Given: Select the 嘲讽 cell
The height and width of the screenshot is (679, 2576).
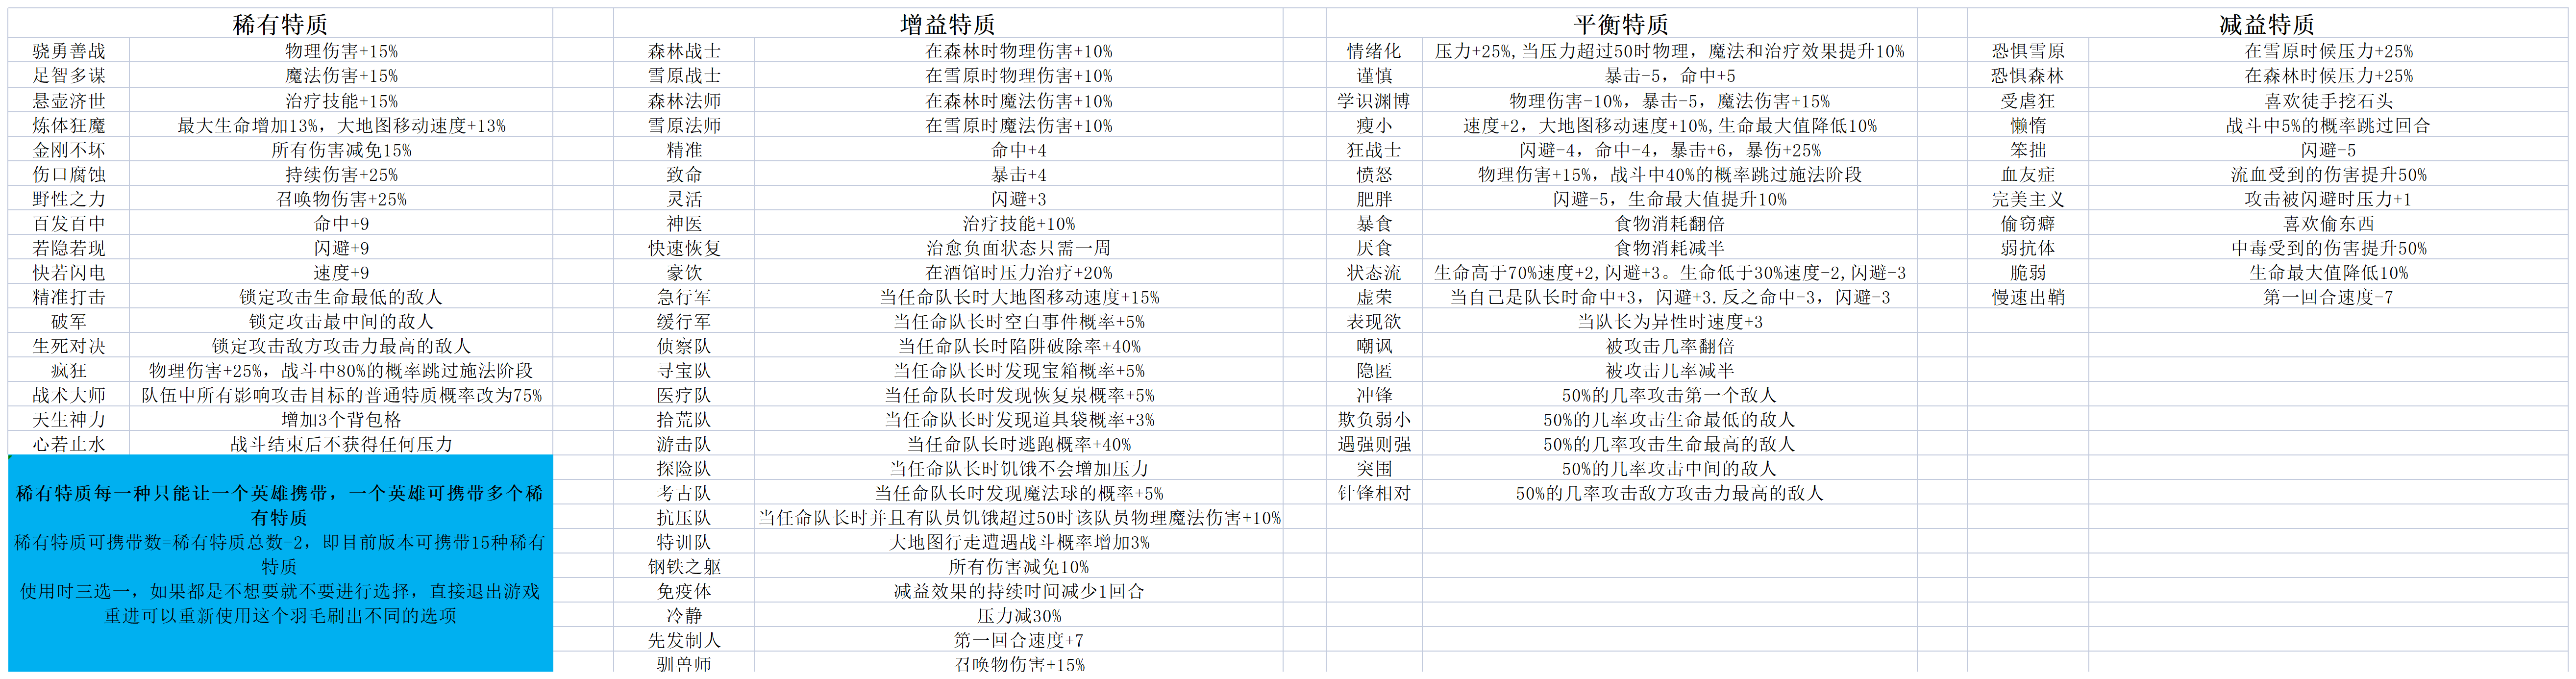Looking at the screenshot, I should [1374, 346].
